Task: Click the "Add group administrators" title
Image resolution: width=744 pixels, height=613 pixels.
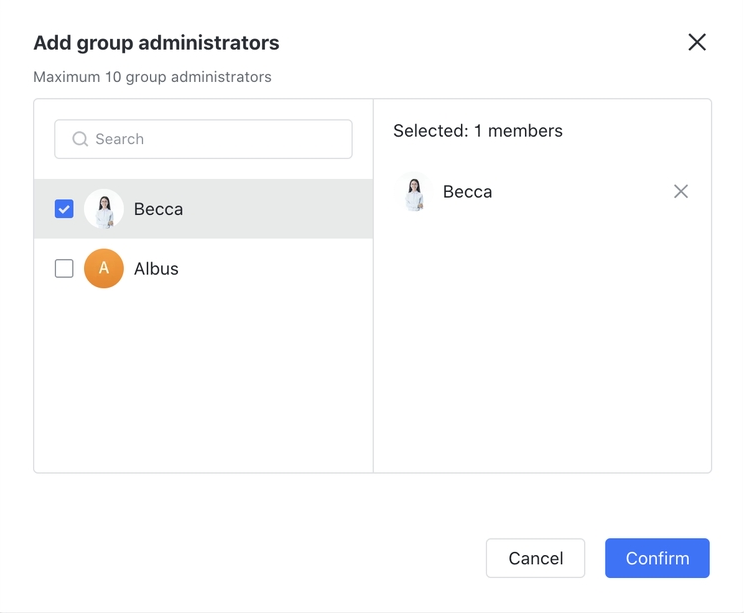Action: click(x=156, y=43)
